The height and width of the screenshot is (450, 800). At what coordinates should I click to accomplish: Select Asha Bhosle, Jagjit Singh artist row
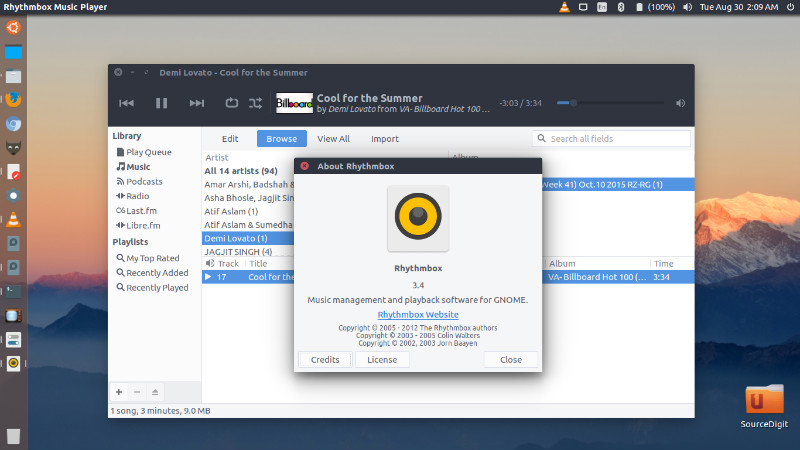click(248, 198)
